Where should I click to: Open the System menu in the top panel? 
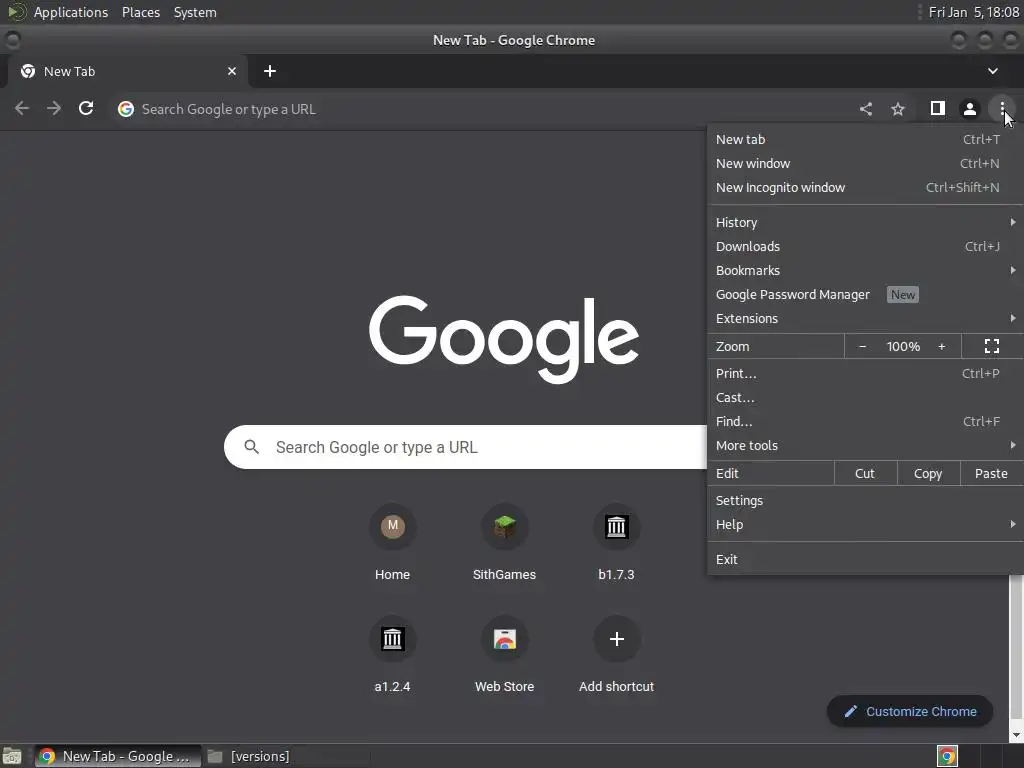195,12
